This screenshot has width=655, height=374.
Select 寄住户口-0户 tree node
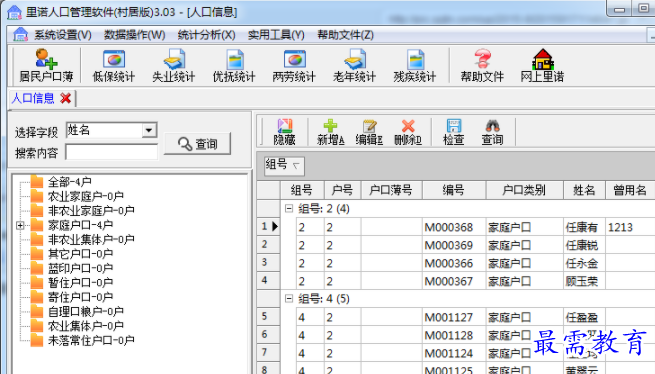pos(80,297)
